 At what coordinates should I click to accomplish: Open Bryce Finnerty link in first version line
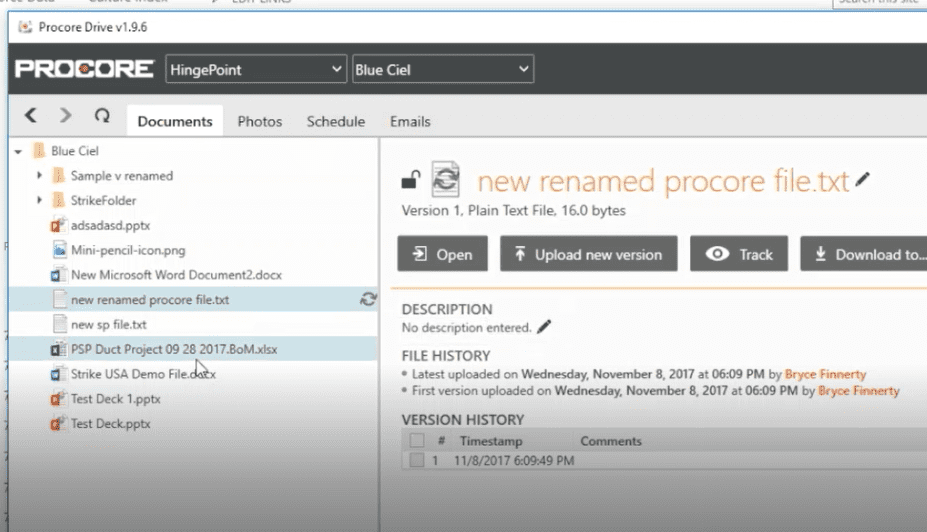click(858, 391)
